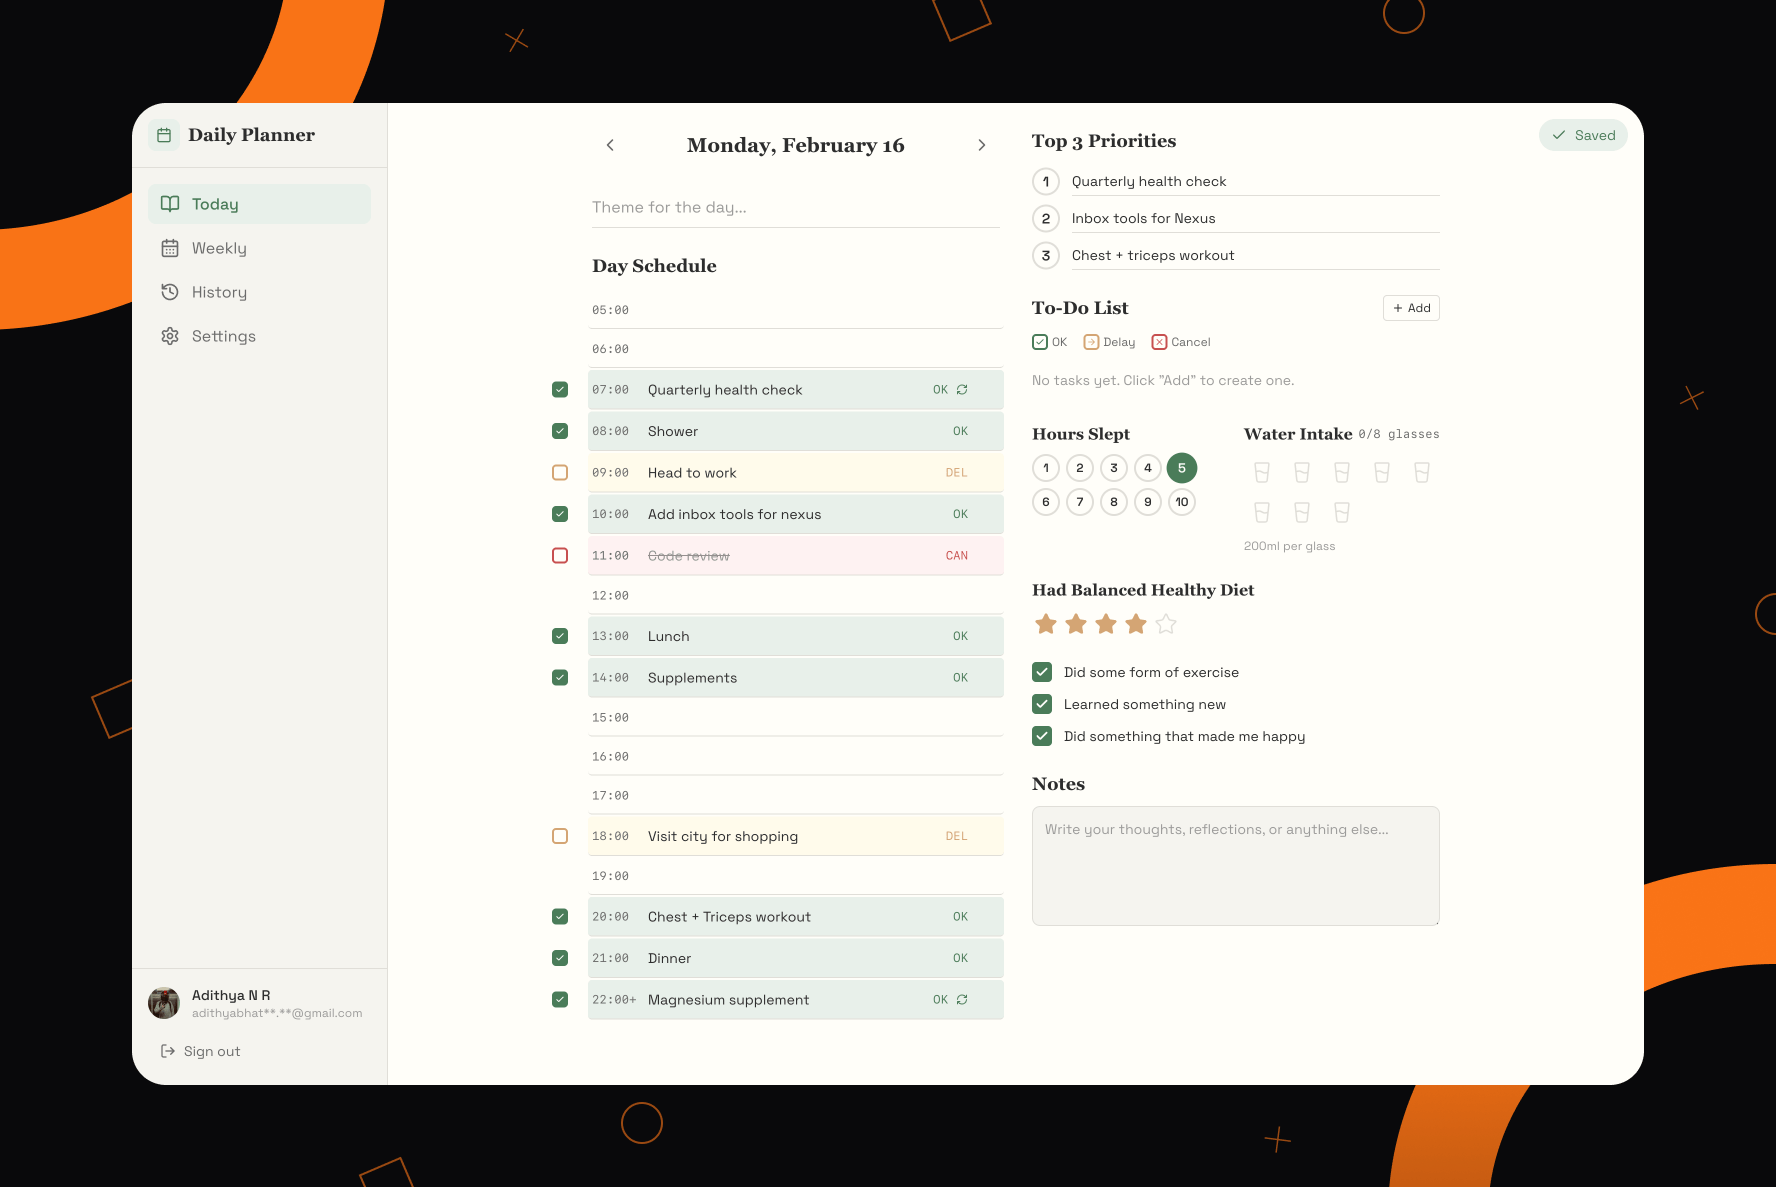The width and height of the screenshot is (1776, 1187).
Task: Select 3 hours slept
Action: (x=1114, y=468)
